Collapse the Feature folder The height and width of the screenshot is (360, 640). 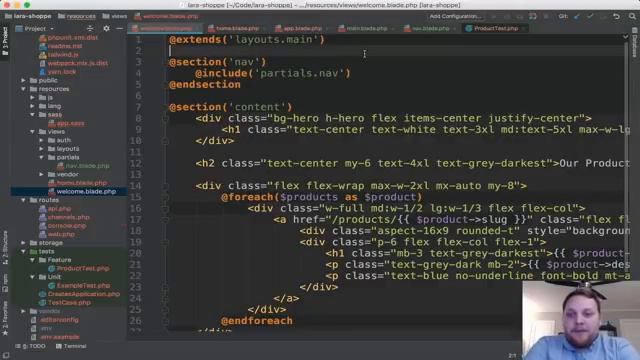pos(33,260)
